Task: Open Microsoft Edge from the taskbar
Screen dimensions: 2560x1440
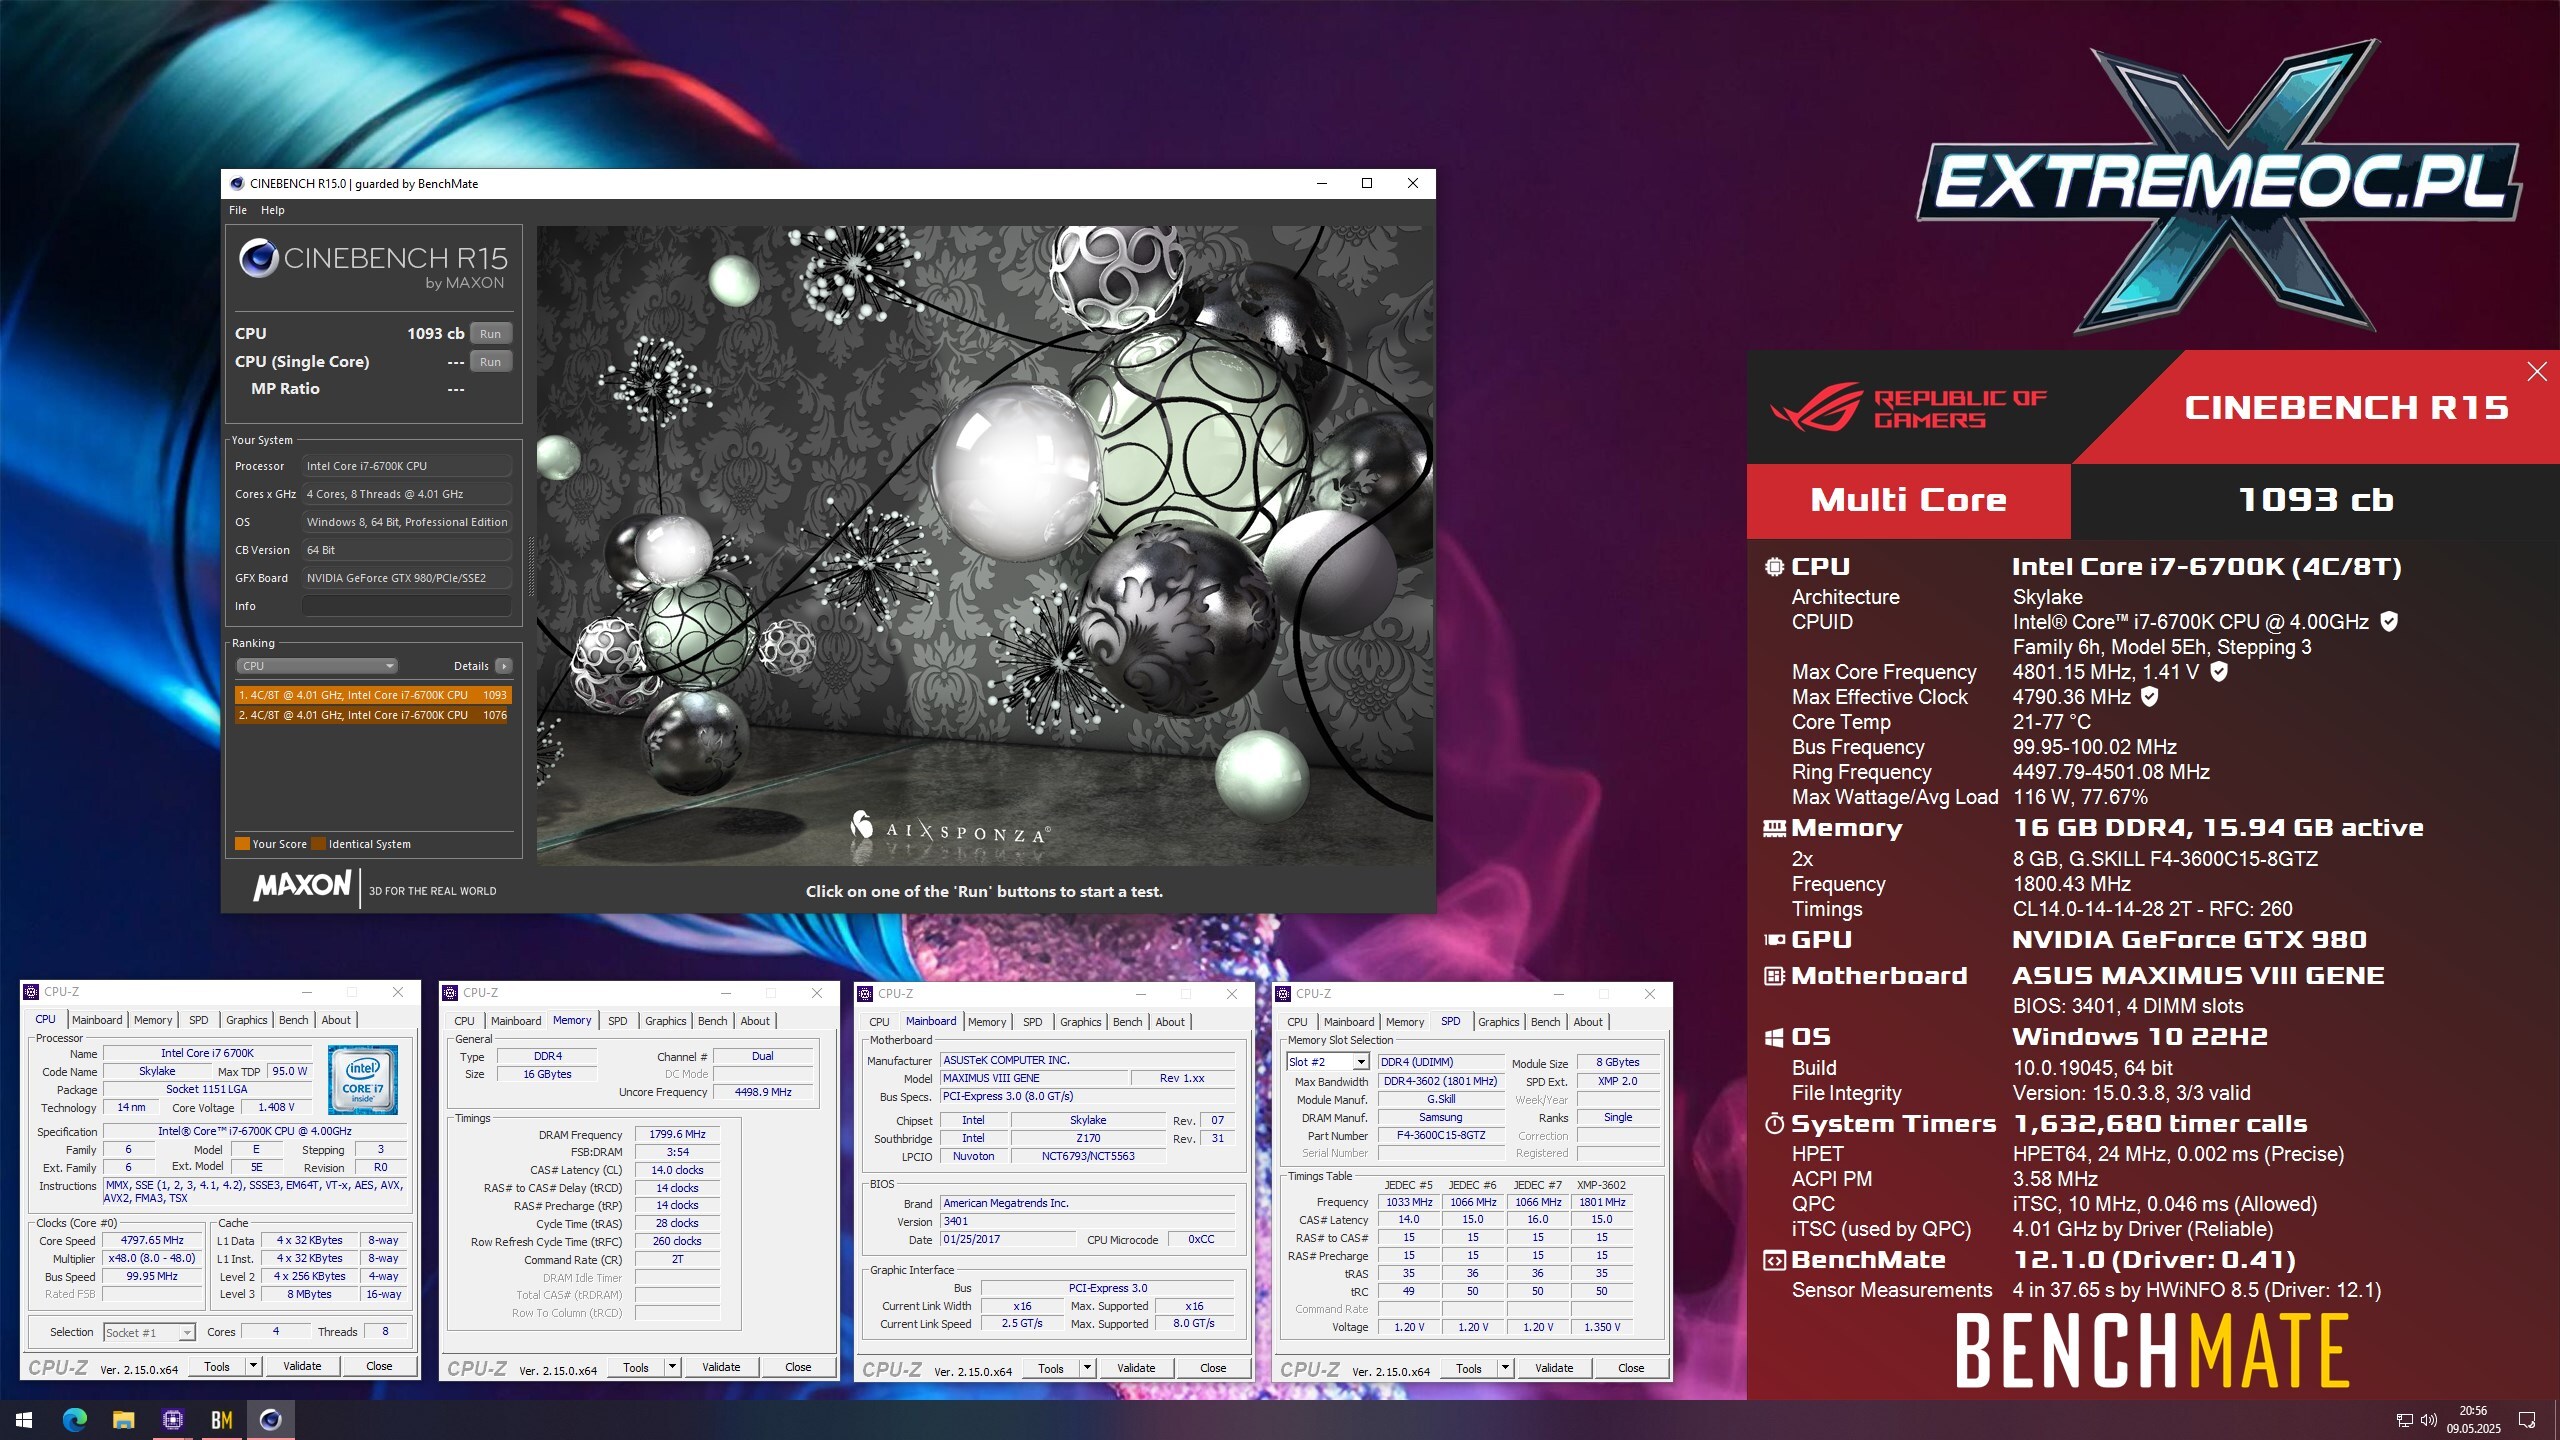Action: point(75,1419)
